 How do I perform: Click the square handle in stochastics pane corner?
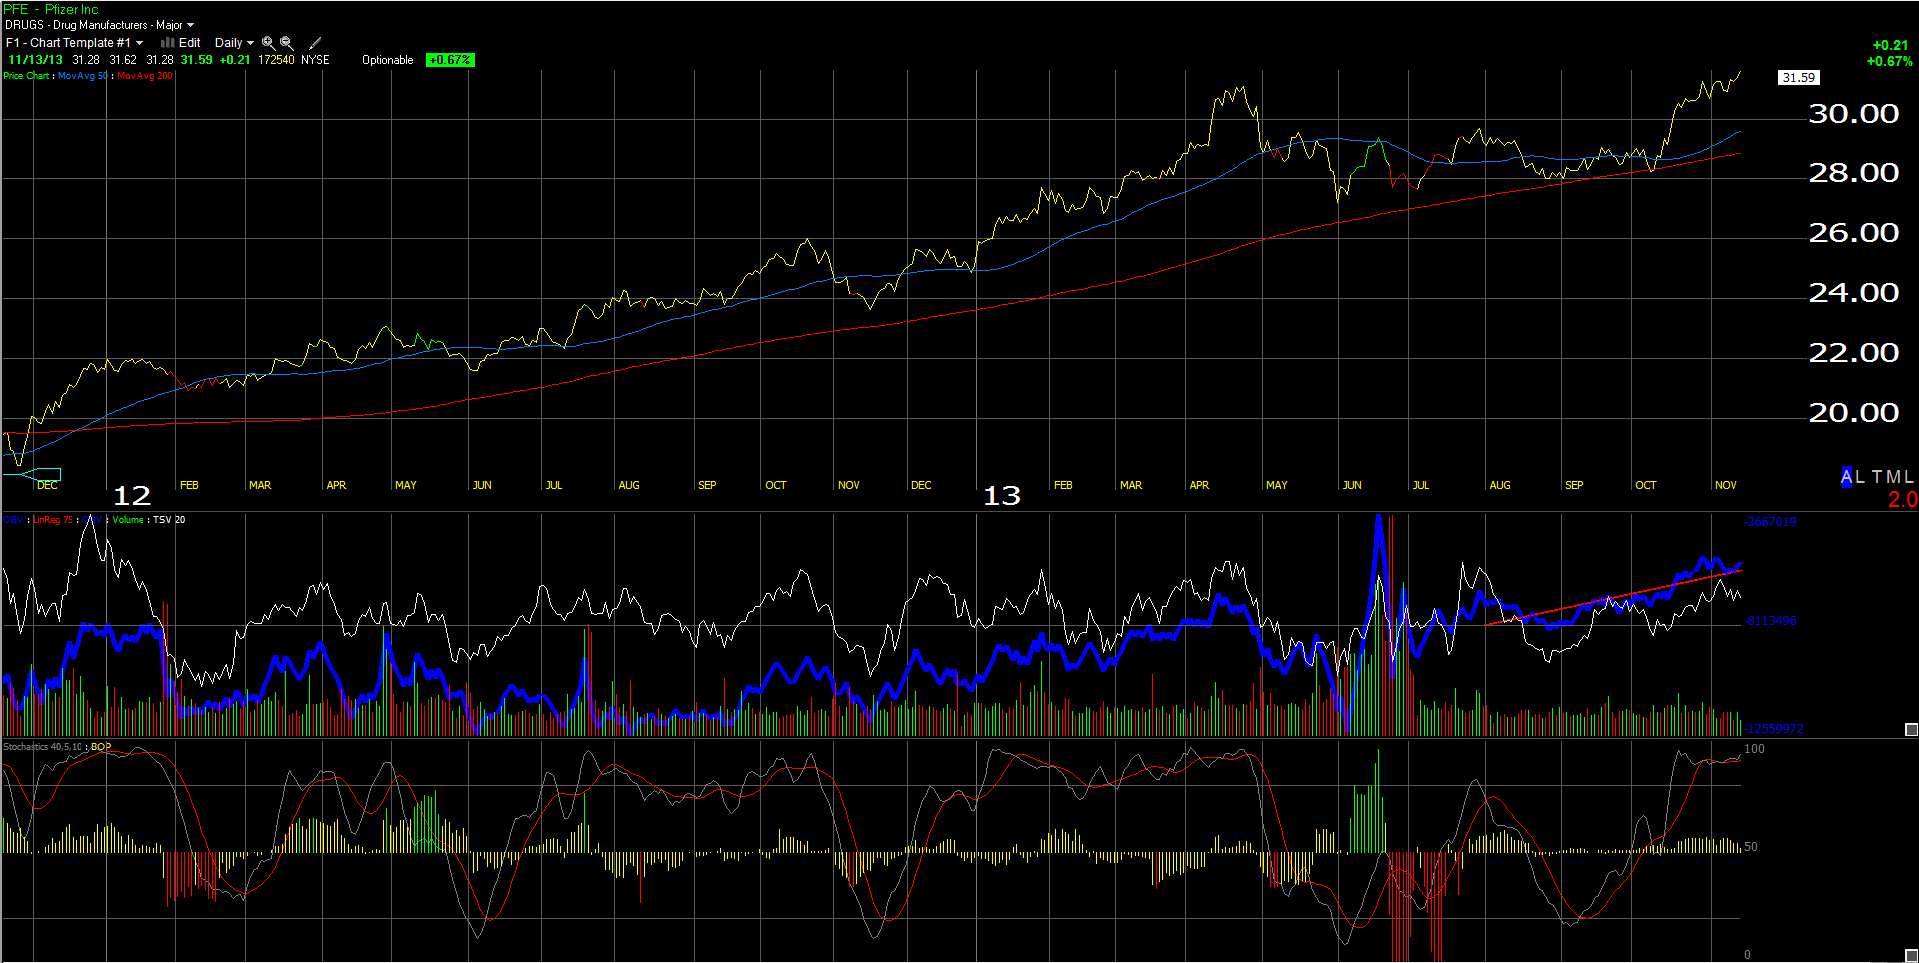pyautogui.click(x=1911, y=955)
